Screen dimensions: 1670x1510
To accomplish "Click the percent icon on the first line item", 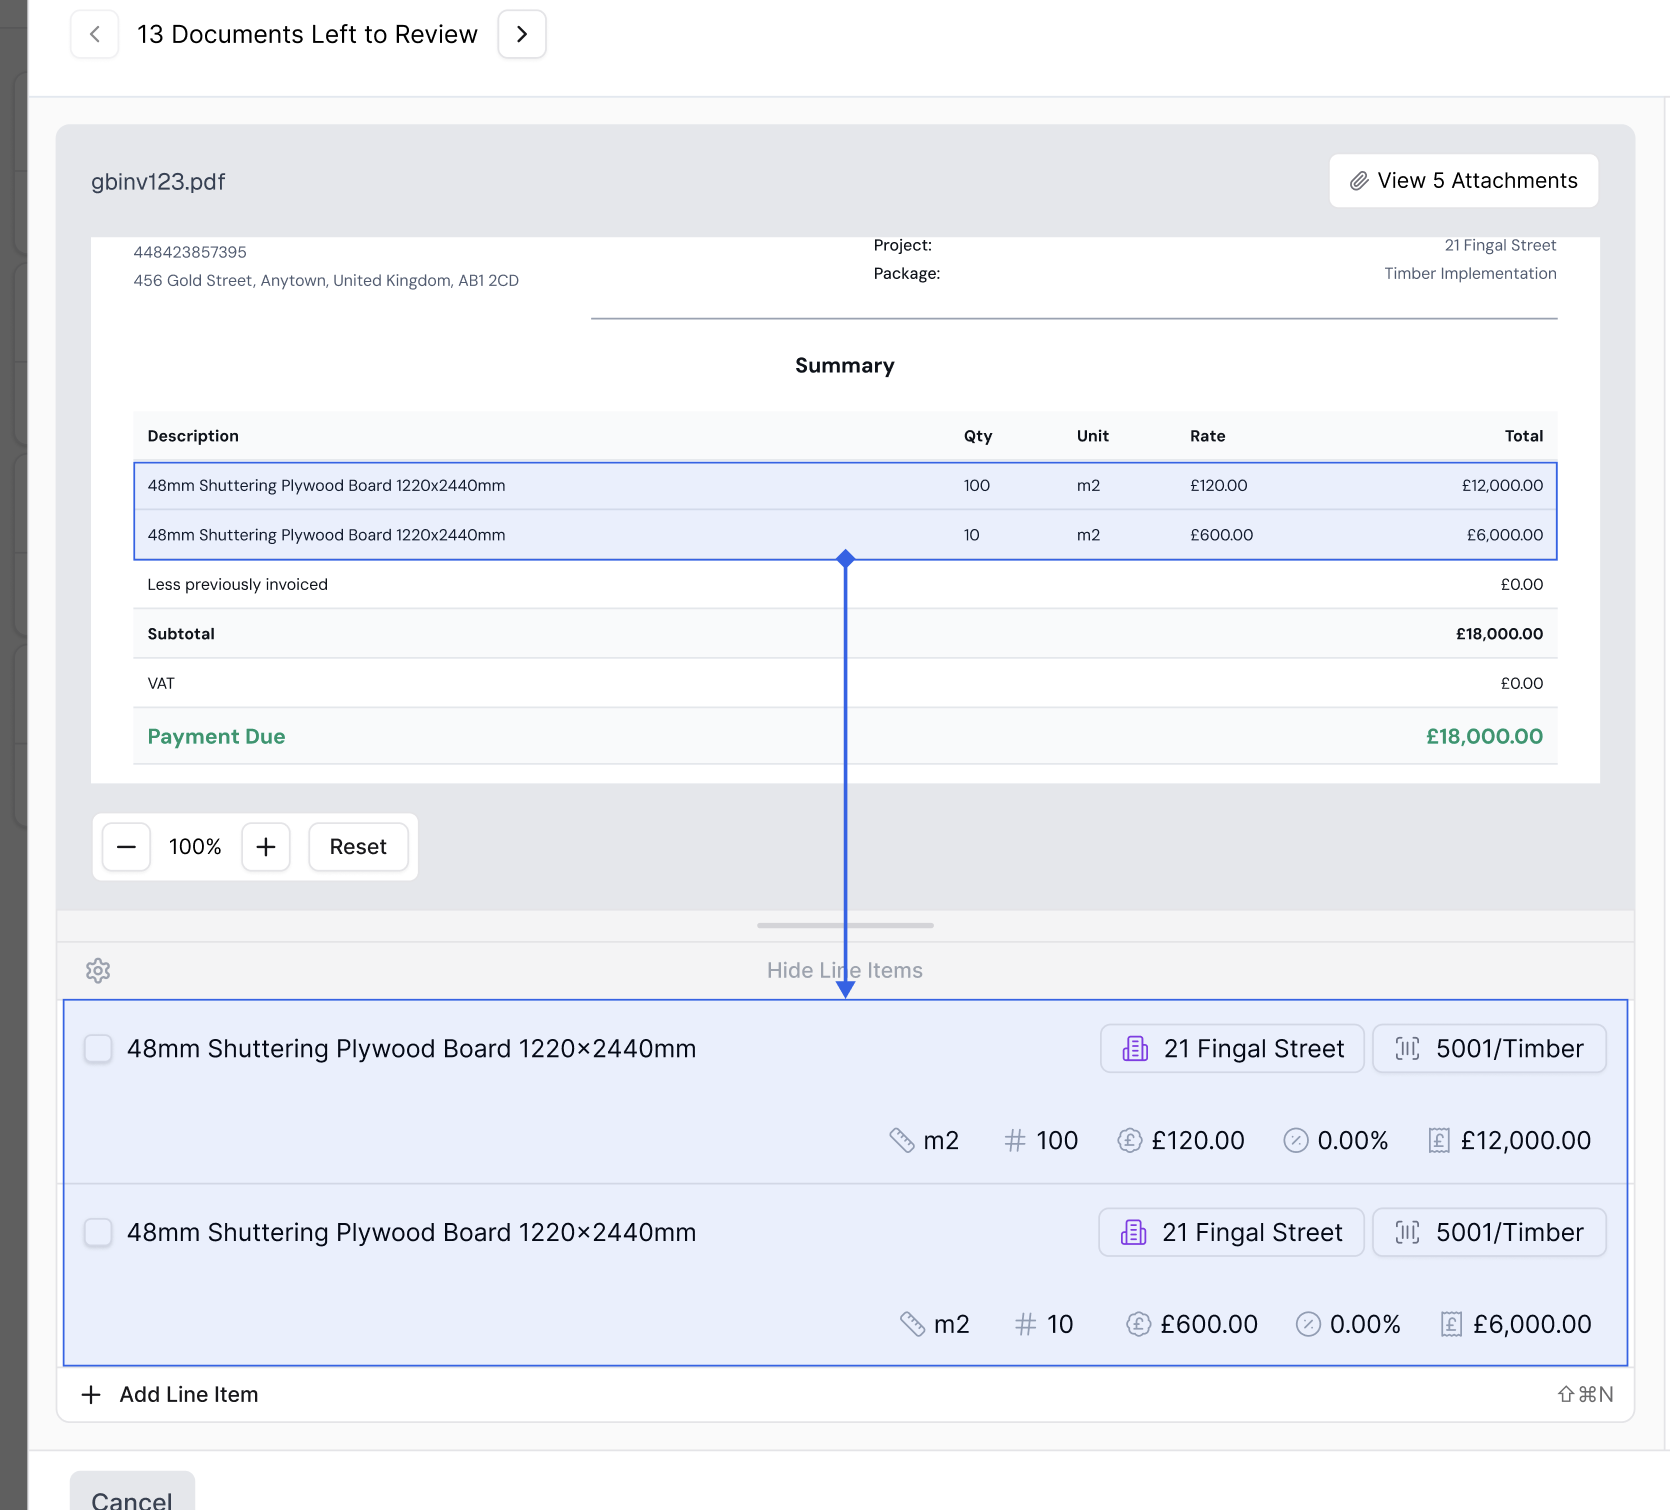I will pyautogui.click(x=1296, y=1141).
